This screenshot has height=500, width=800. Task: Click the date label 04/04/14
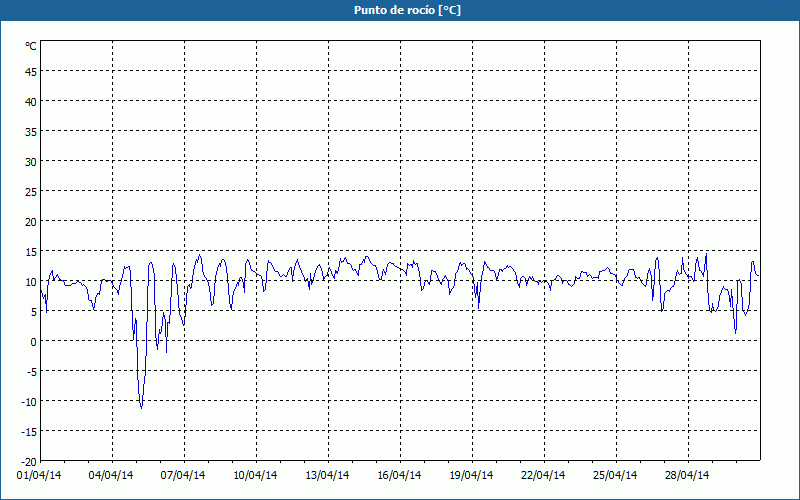click(x=111, y=475)
